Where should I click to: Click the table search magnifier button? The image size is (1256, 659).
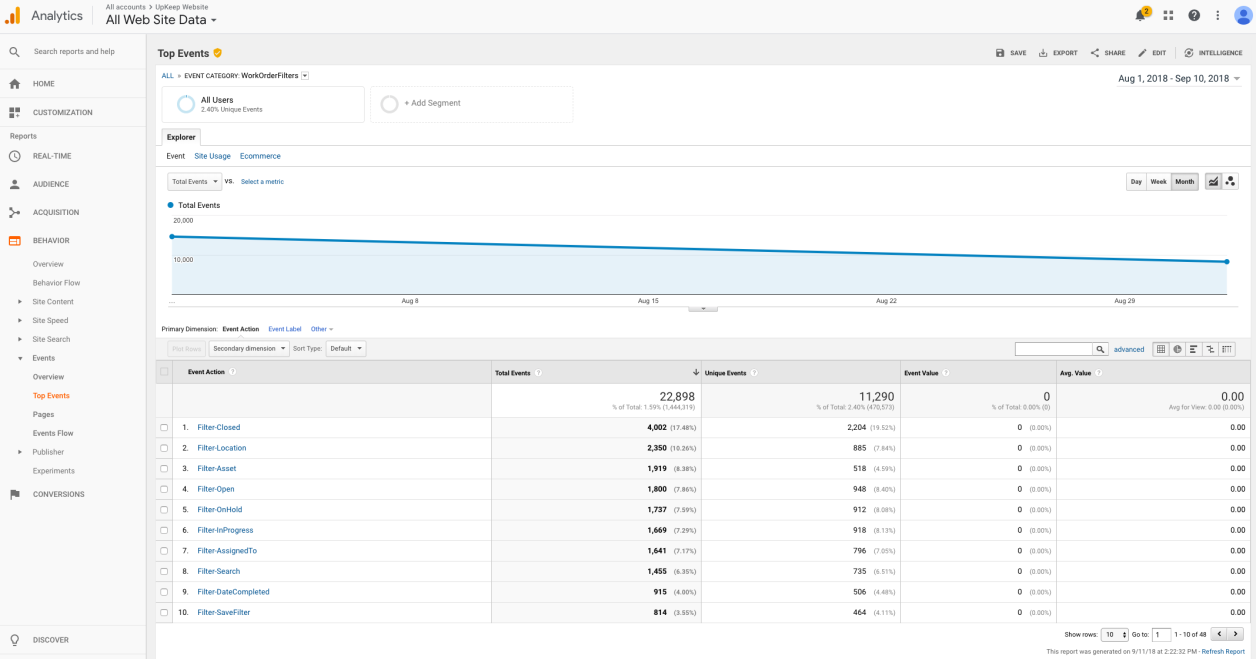[x=1101, y=349]
